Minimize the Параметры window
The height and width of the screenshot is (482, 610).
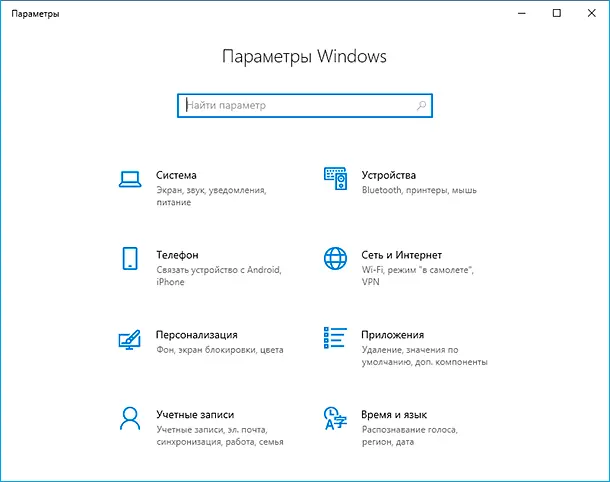click(522, 13)
